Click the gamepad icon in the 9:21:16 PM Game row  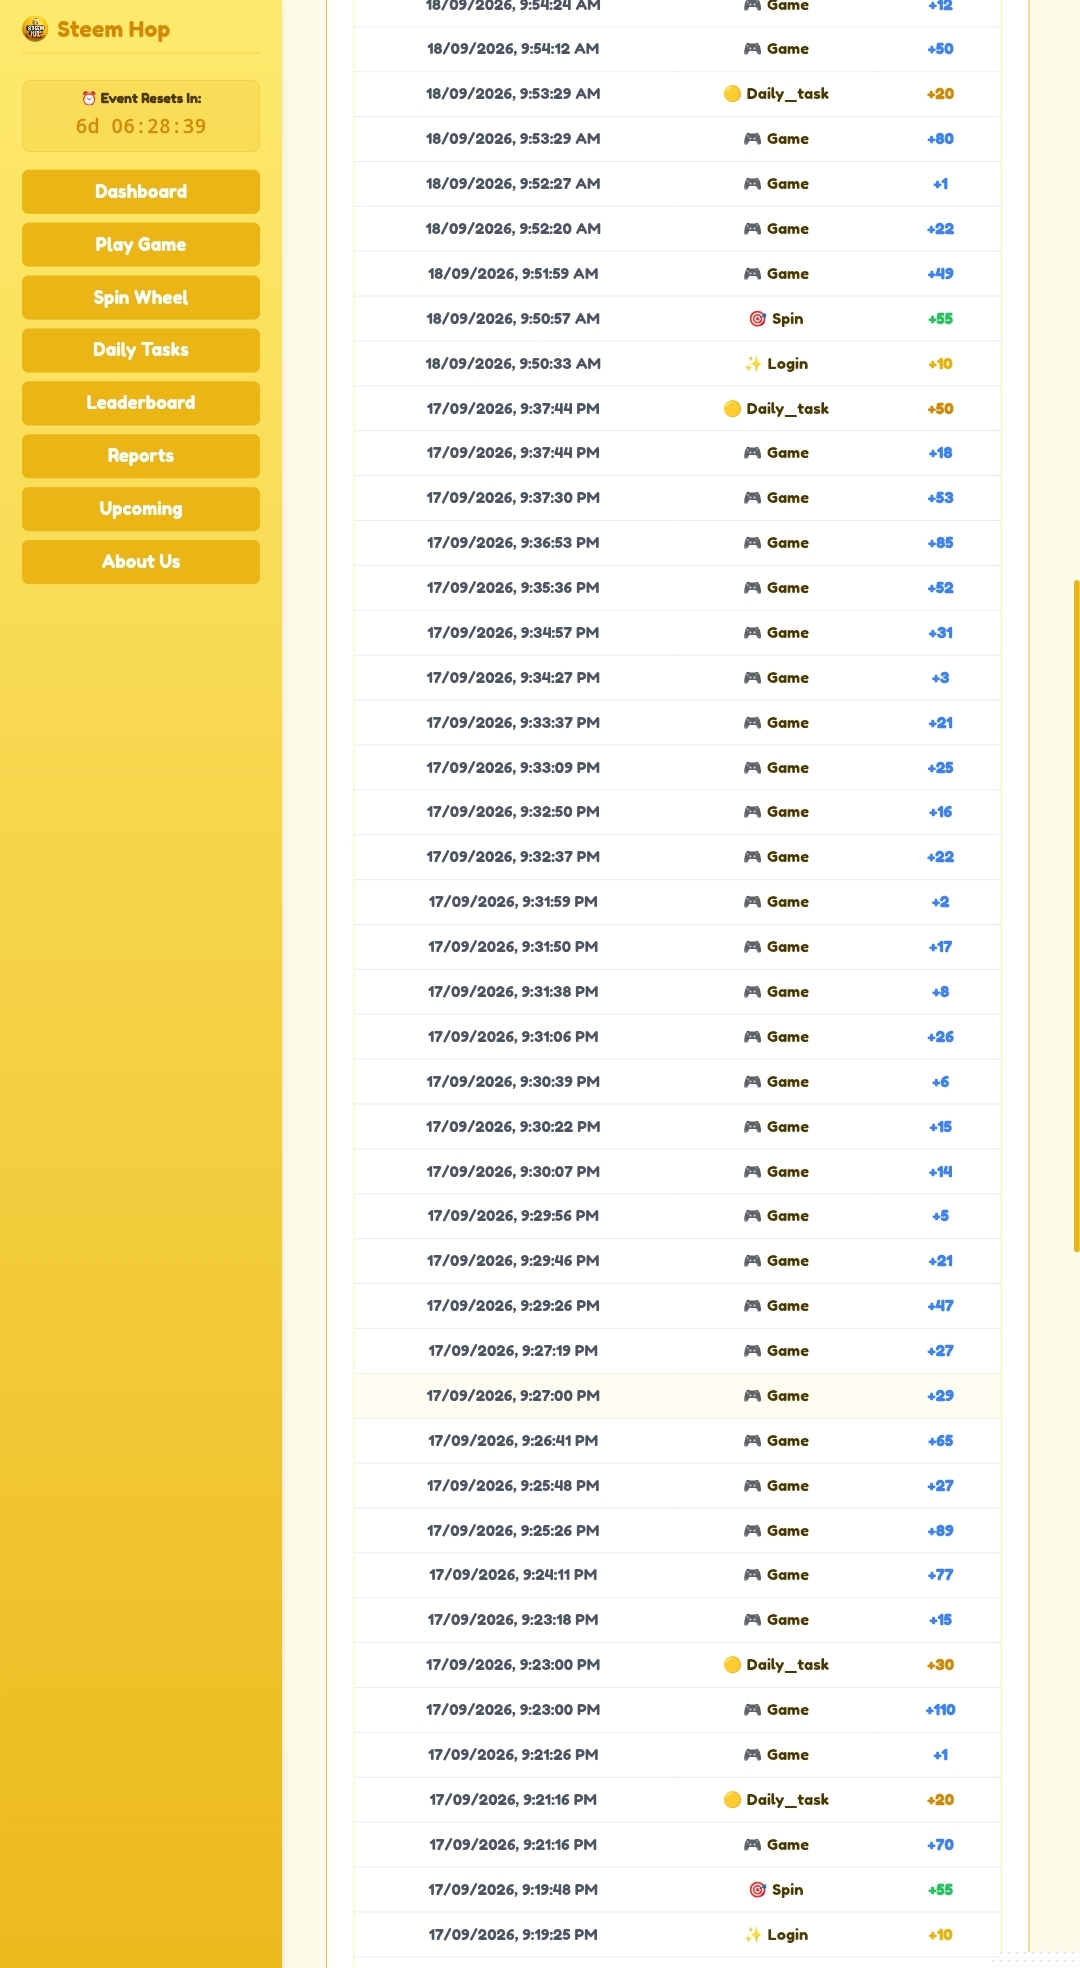click(x=752, y=1844)
